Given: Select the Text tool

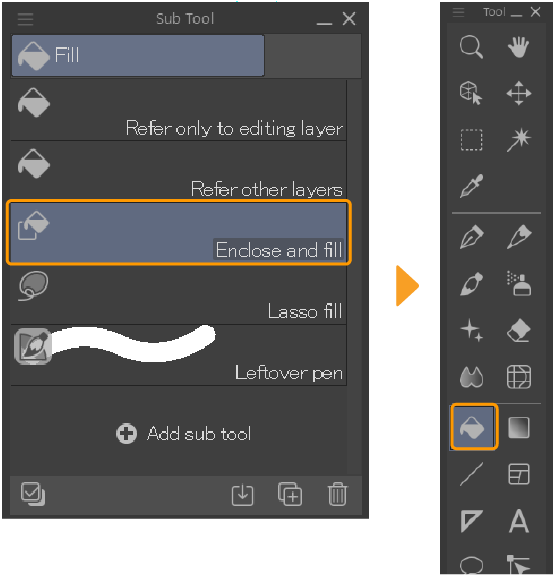Looking at the screenshot, I should (x=519, y=521).
